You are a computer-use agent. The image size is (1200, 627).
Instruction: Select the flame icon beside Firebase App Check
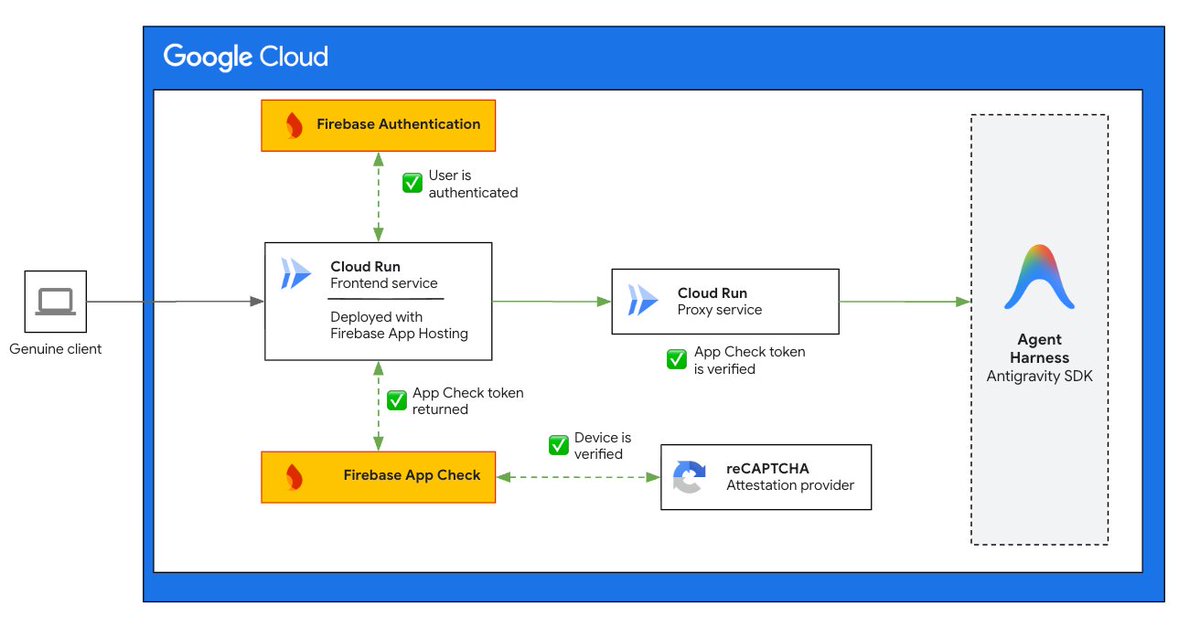(x=294, y=476)
